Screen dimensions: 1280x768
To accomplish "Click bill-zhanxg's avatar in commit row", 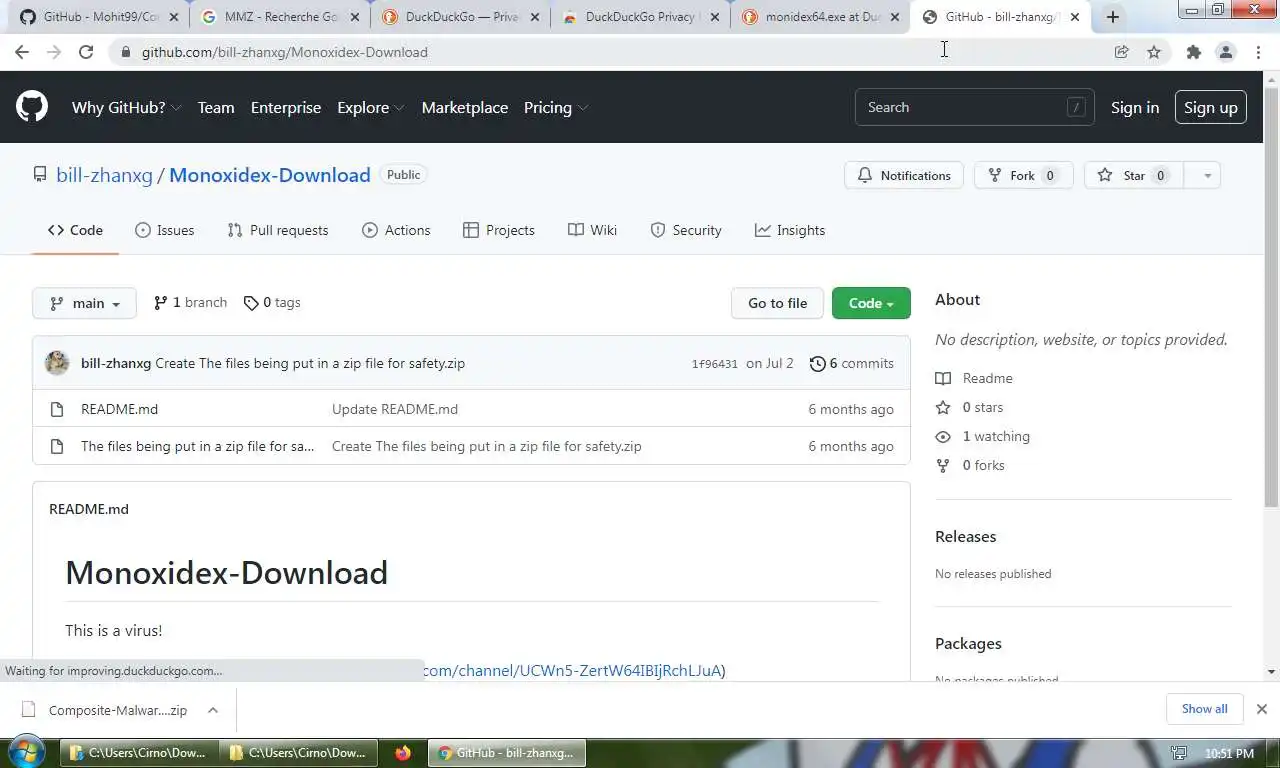I will click(57, 363).
